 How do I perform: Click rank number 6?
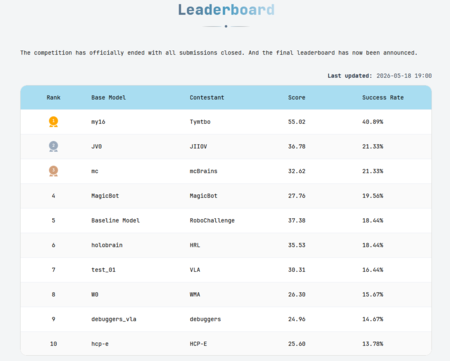[53, 245]
